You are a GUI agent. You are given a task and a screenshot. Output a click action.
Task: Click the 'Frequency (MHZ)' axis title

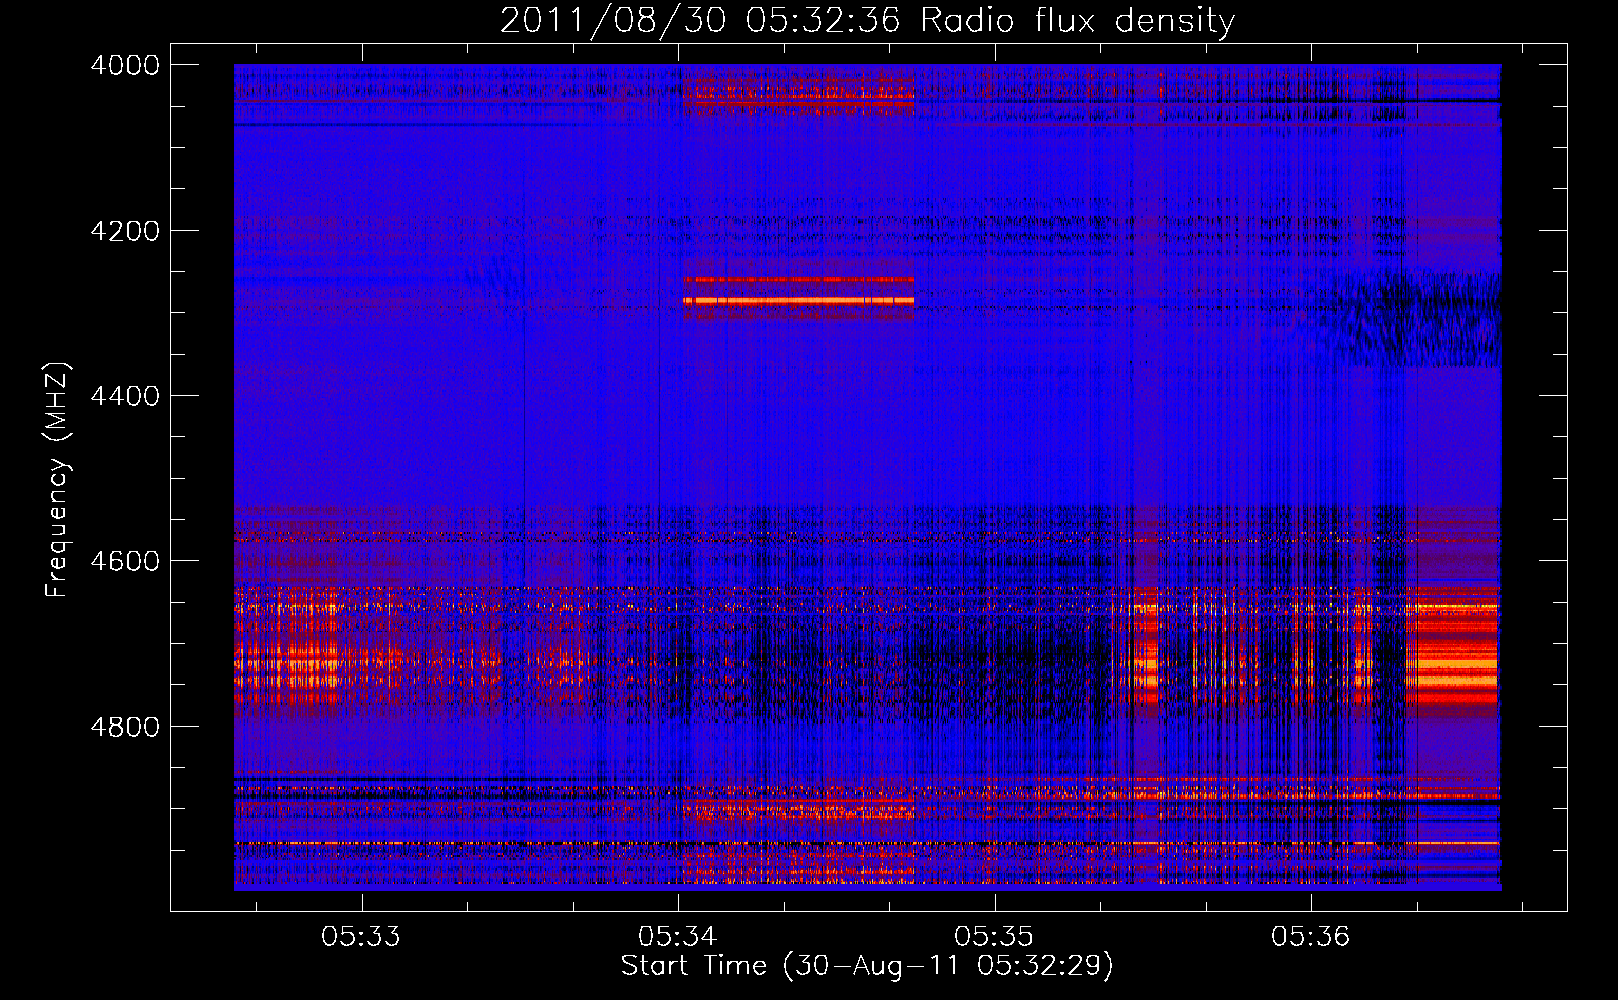(57, 480)
